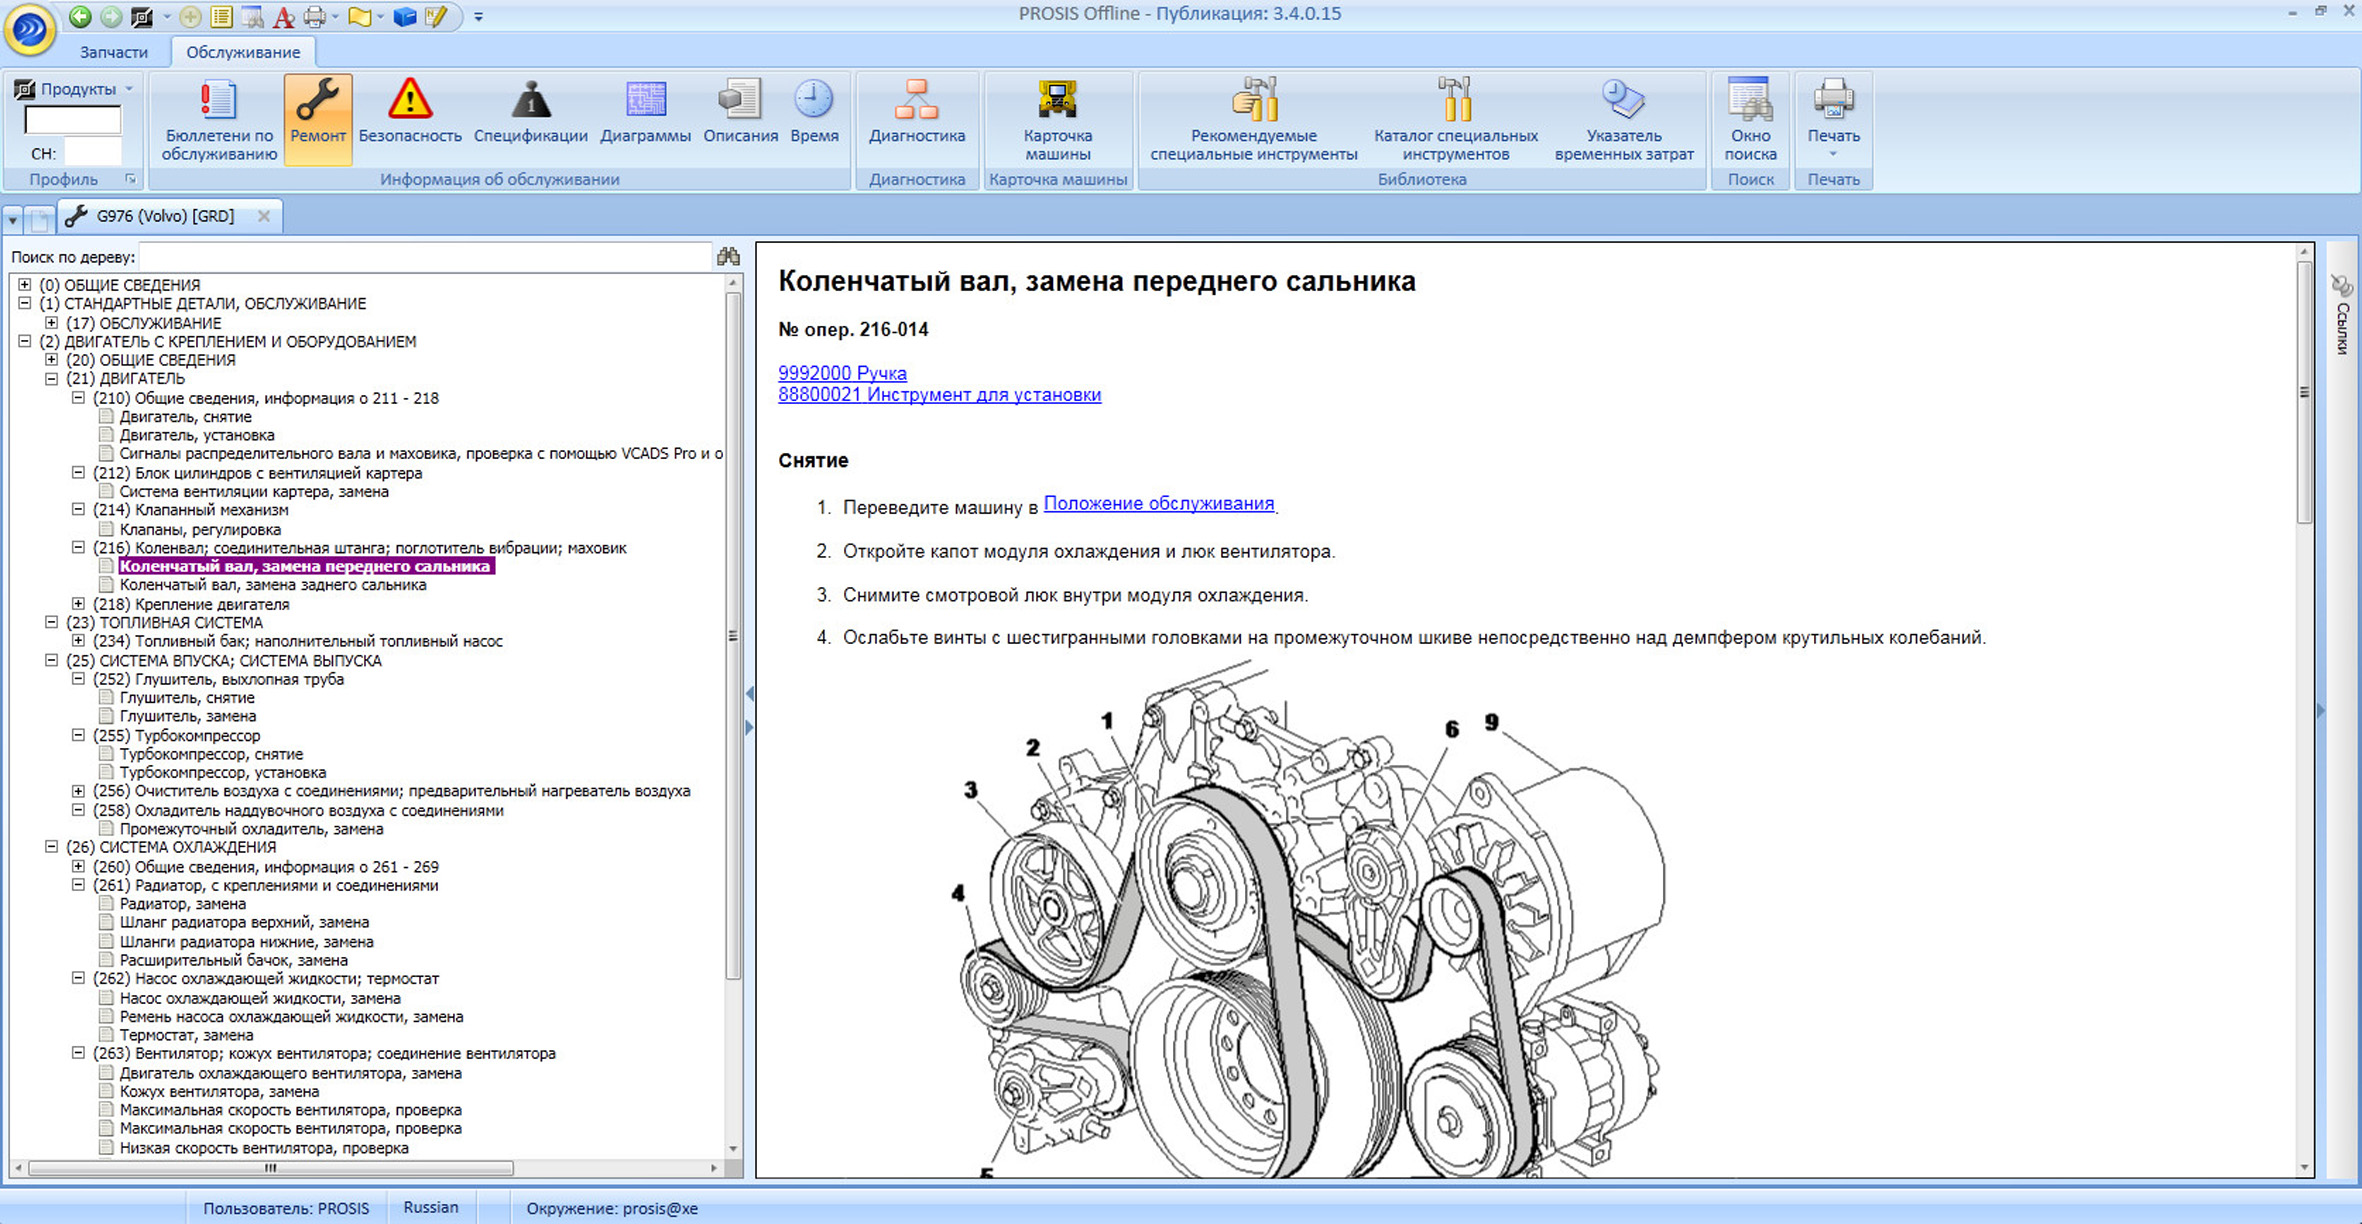The height and width of the screenshot is (1224, 2362).
Task: Click the binoculars tree search icon
Action: tap(728, 257)
